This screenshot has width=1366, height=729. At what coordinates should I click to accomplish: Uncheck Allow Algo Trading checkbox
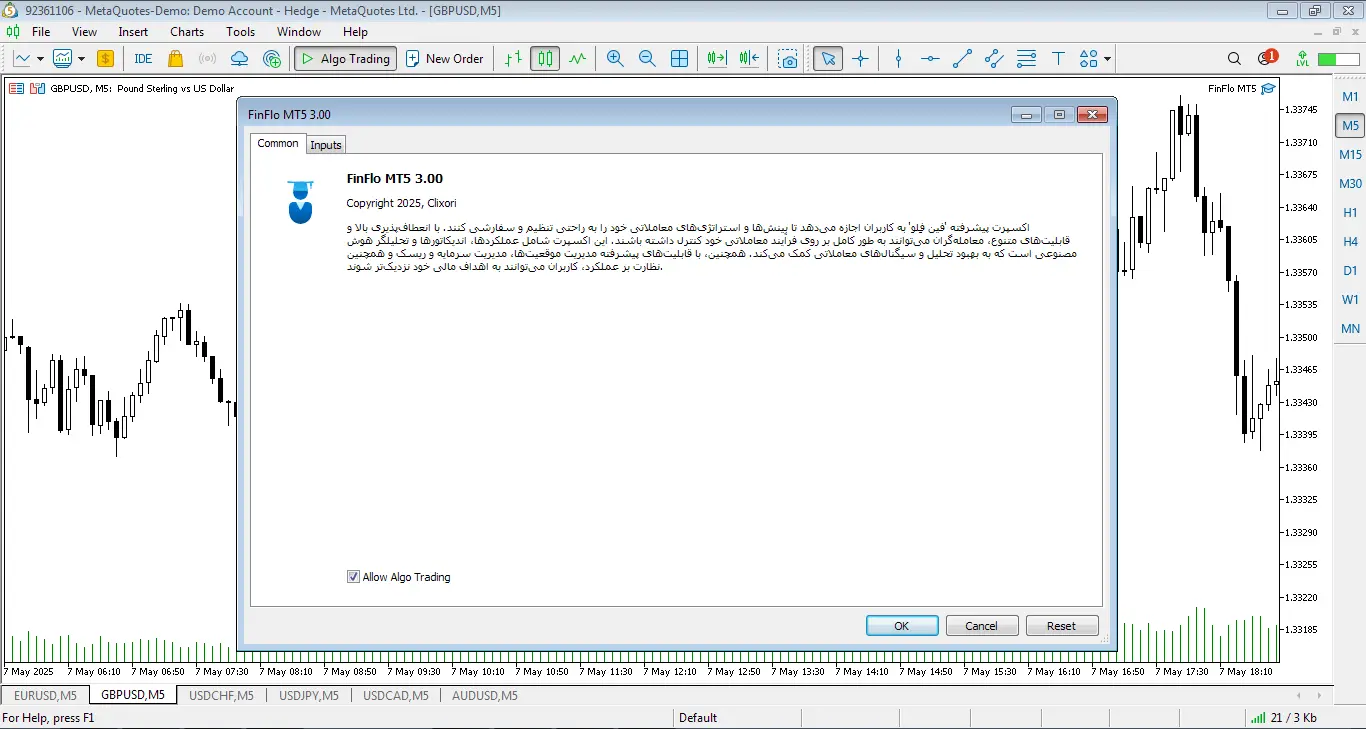click(353, 577)
